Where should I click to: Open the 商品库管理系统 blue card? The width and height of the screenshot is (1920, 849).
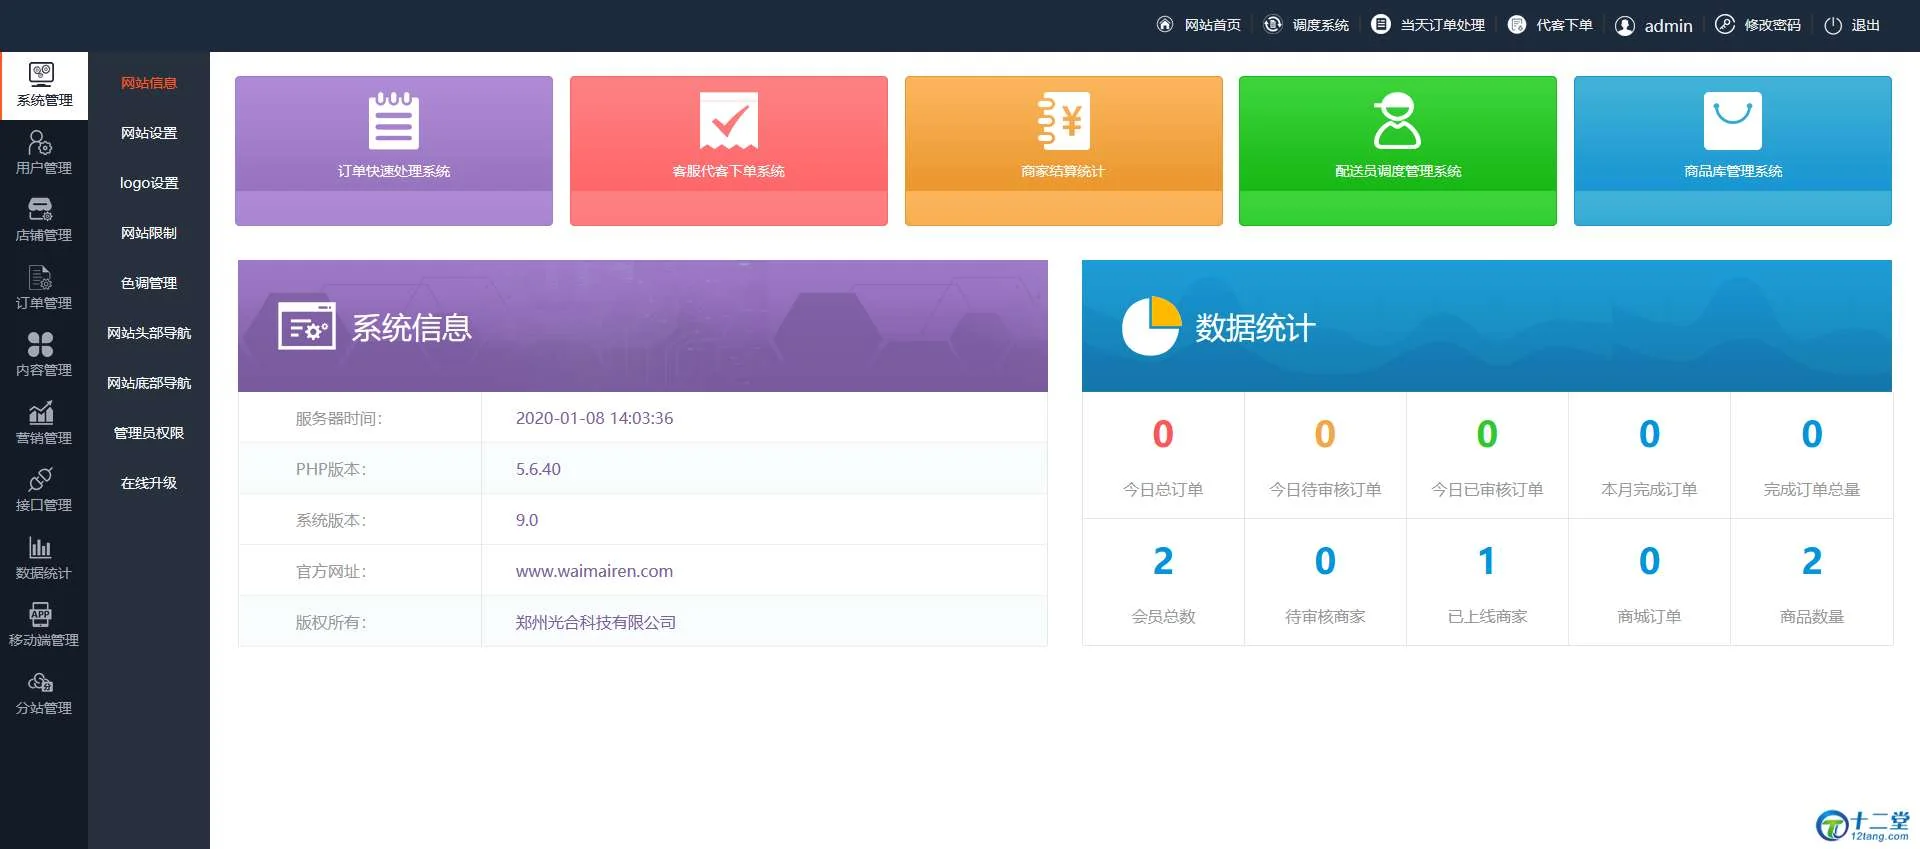(1732, 150)
